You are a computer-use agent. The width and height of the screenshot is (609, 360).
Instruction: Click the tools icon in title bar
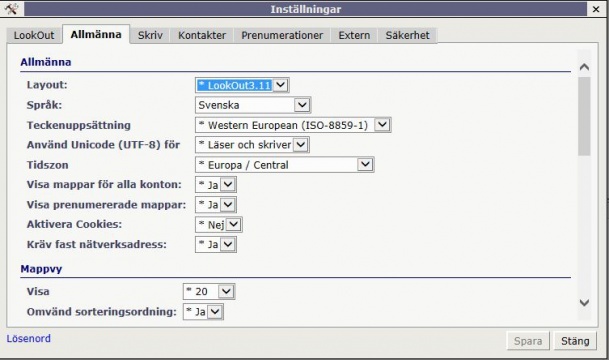coord(12,9)
